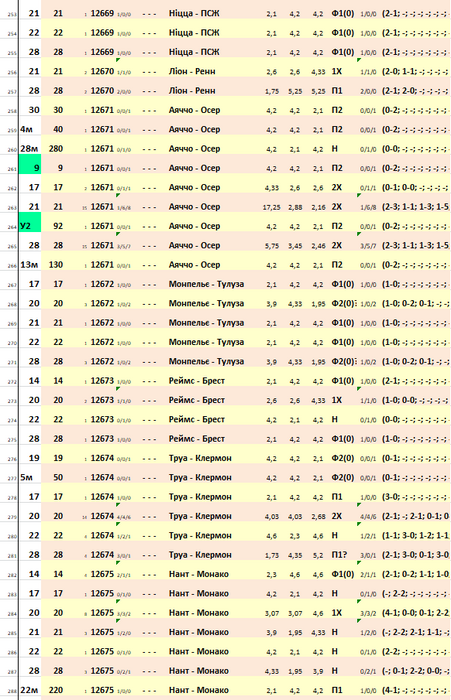This screenshot has height=700, width=451.
Task: Select the 1X outcome in Реймс - Брест row
Action: pos(337,400)
